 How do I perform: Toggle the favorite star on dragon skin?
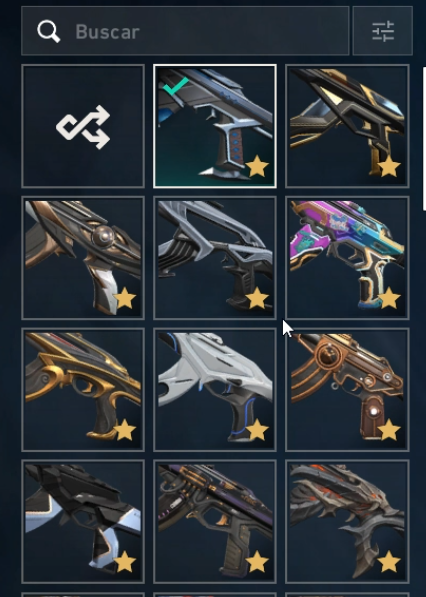(389, 562)
